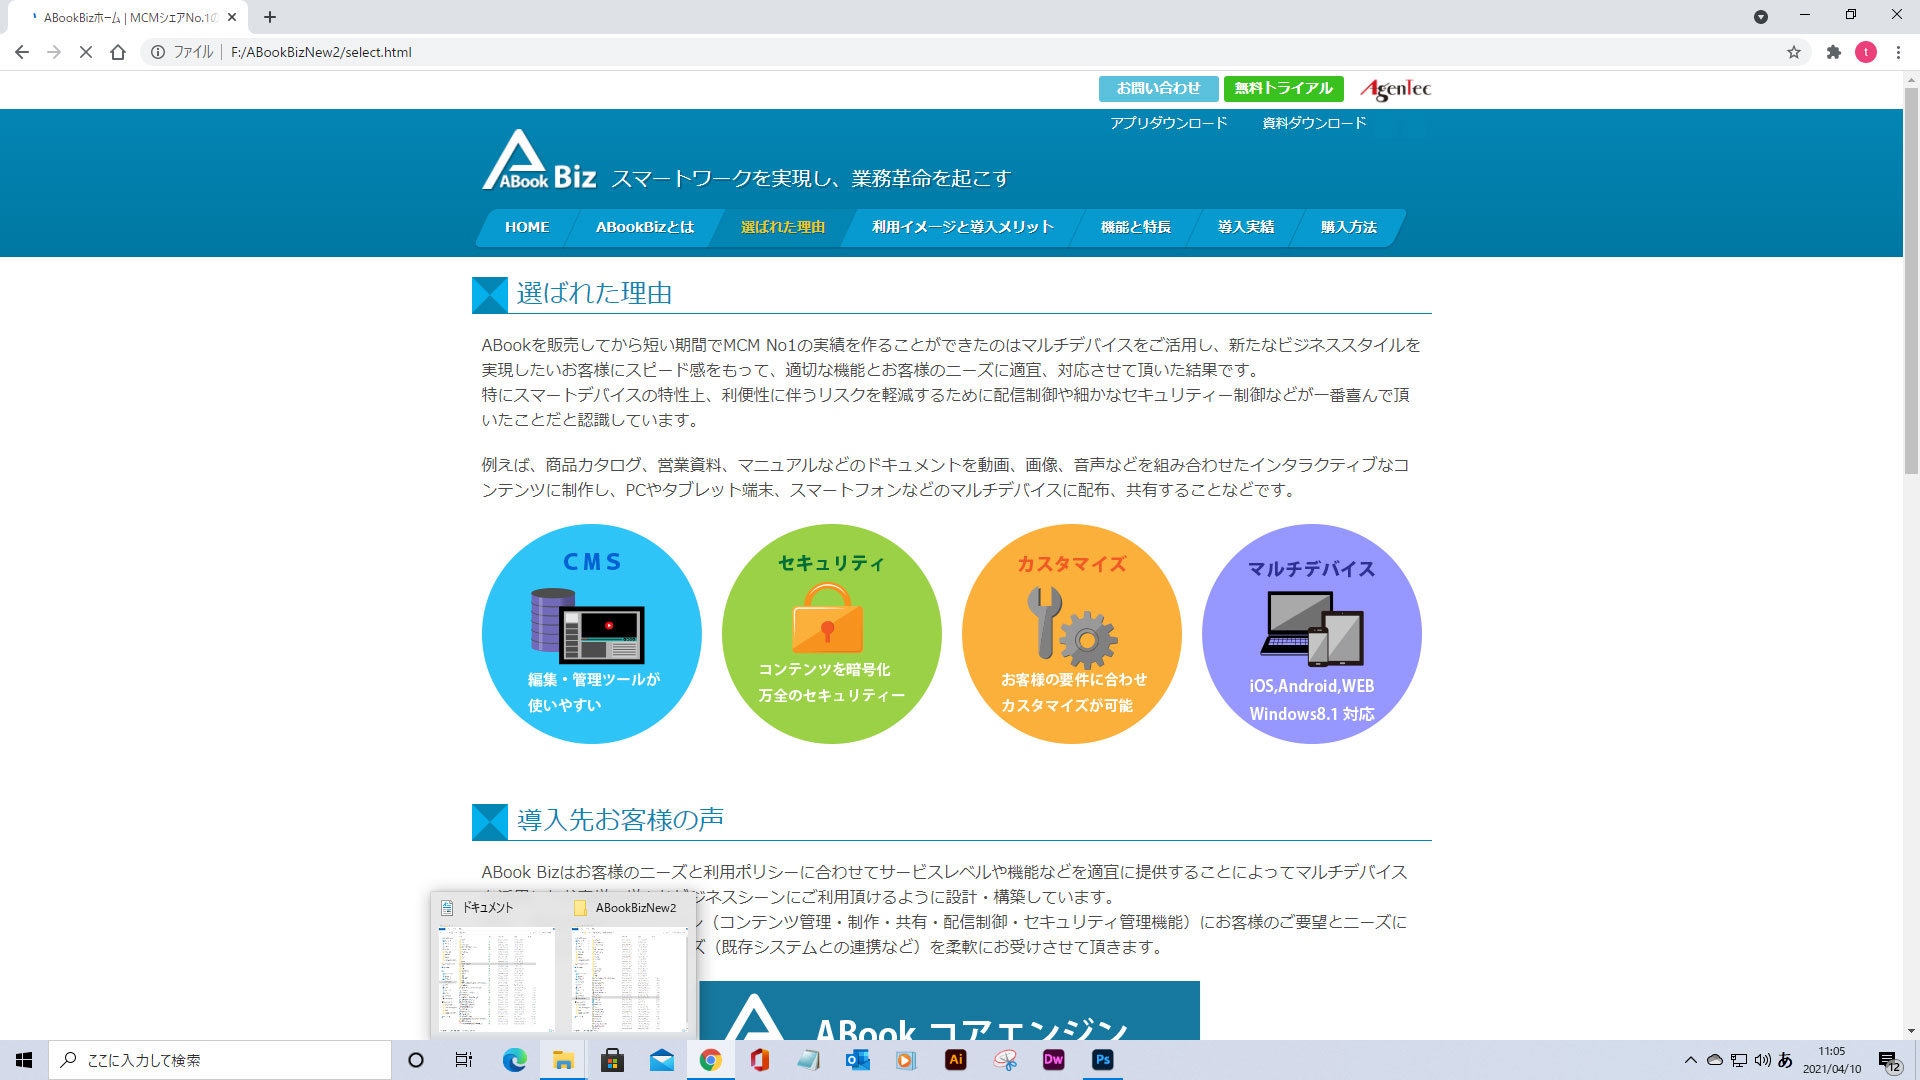This screenshot has width=1920, height=1080.
Task: Open Adobe Illustrator from the taskbar
Action: (x=955, y=1060)
